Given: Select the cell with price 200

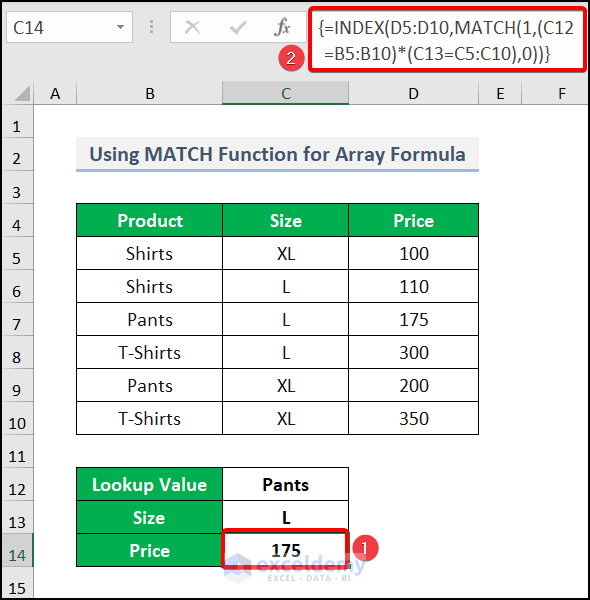Looking at the screenshot, I should (414, 385).
